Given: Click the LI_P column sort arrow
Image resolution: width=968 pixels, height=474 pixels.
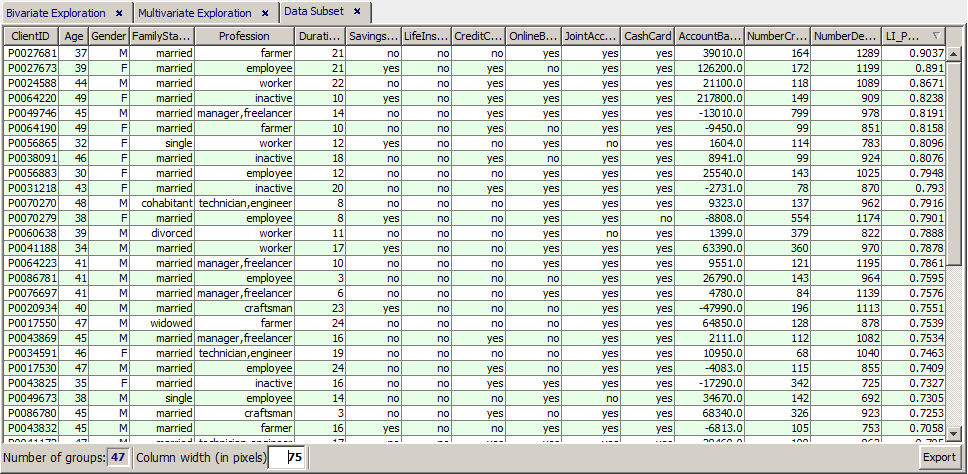Looking at the screenshot, I should click(x=937, y=36).
